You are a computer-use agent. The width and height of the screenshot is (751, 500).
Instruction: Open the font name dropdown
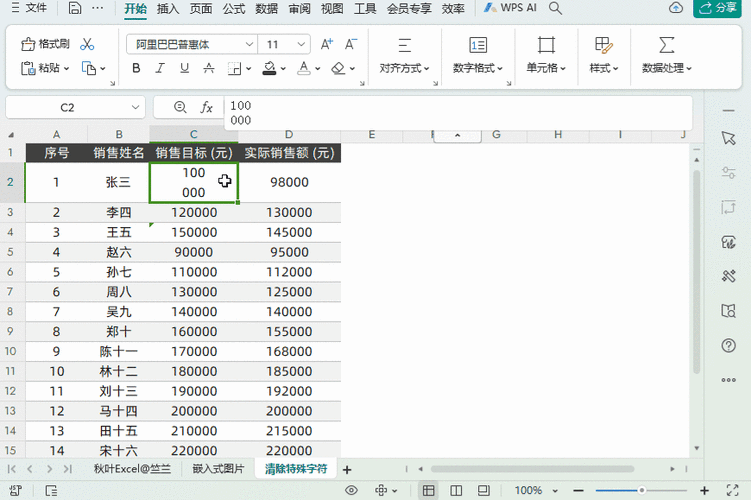coord(249,44)
